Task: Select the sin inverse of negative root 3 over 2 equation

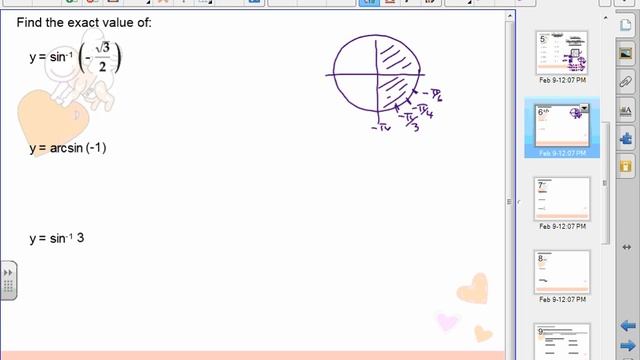Action: (75, 57)
